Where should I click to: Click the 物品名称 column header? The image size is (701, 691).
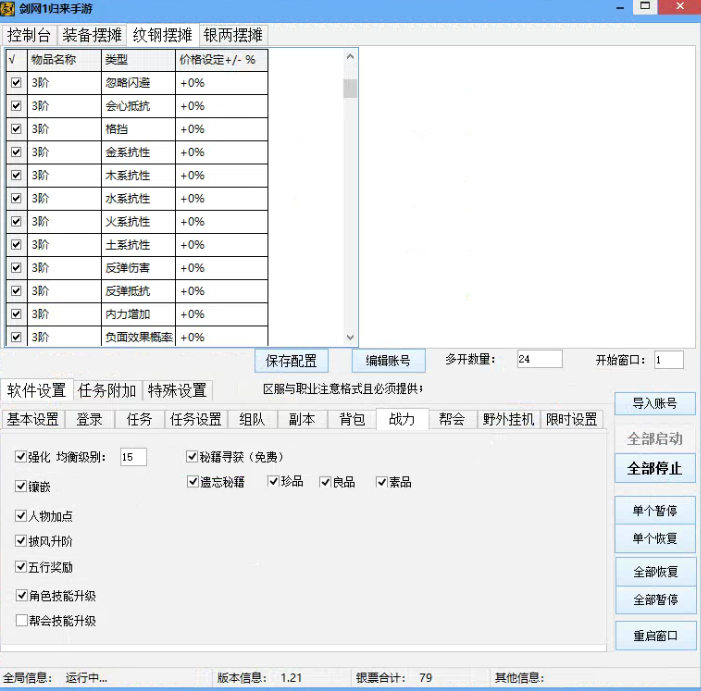(x=65, y=60)
